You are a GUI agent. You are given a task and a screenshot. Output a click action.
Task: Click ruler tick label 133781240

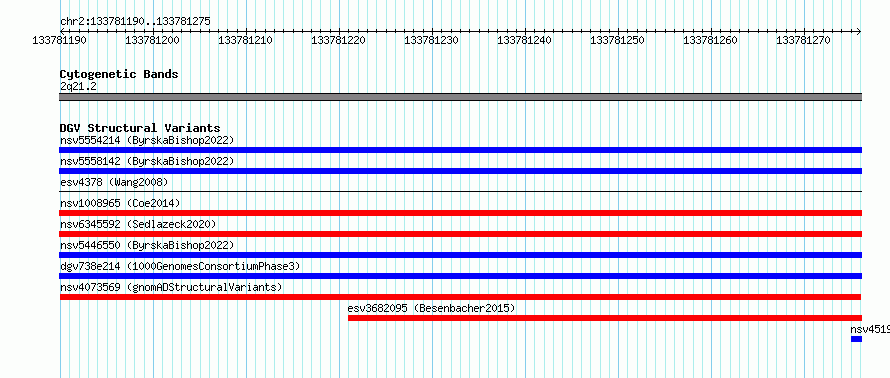[x=524, y=41]
